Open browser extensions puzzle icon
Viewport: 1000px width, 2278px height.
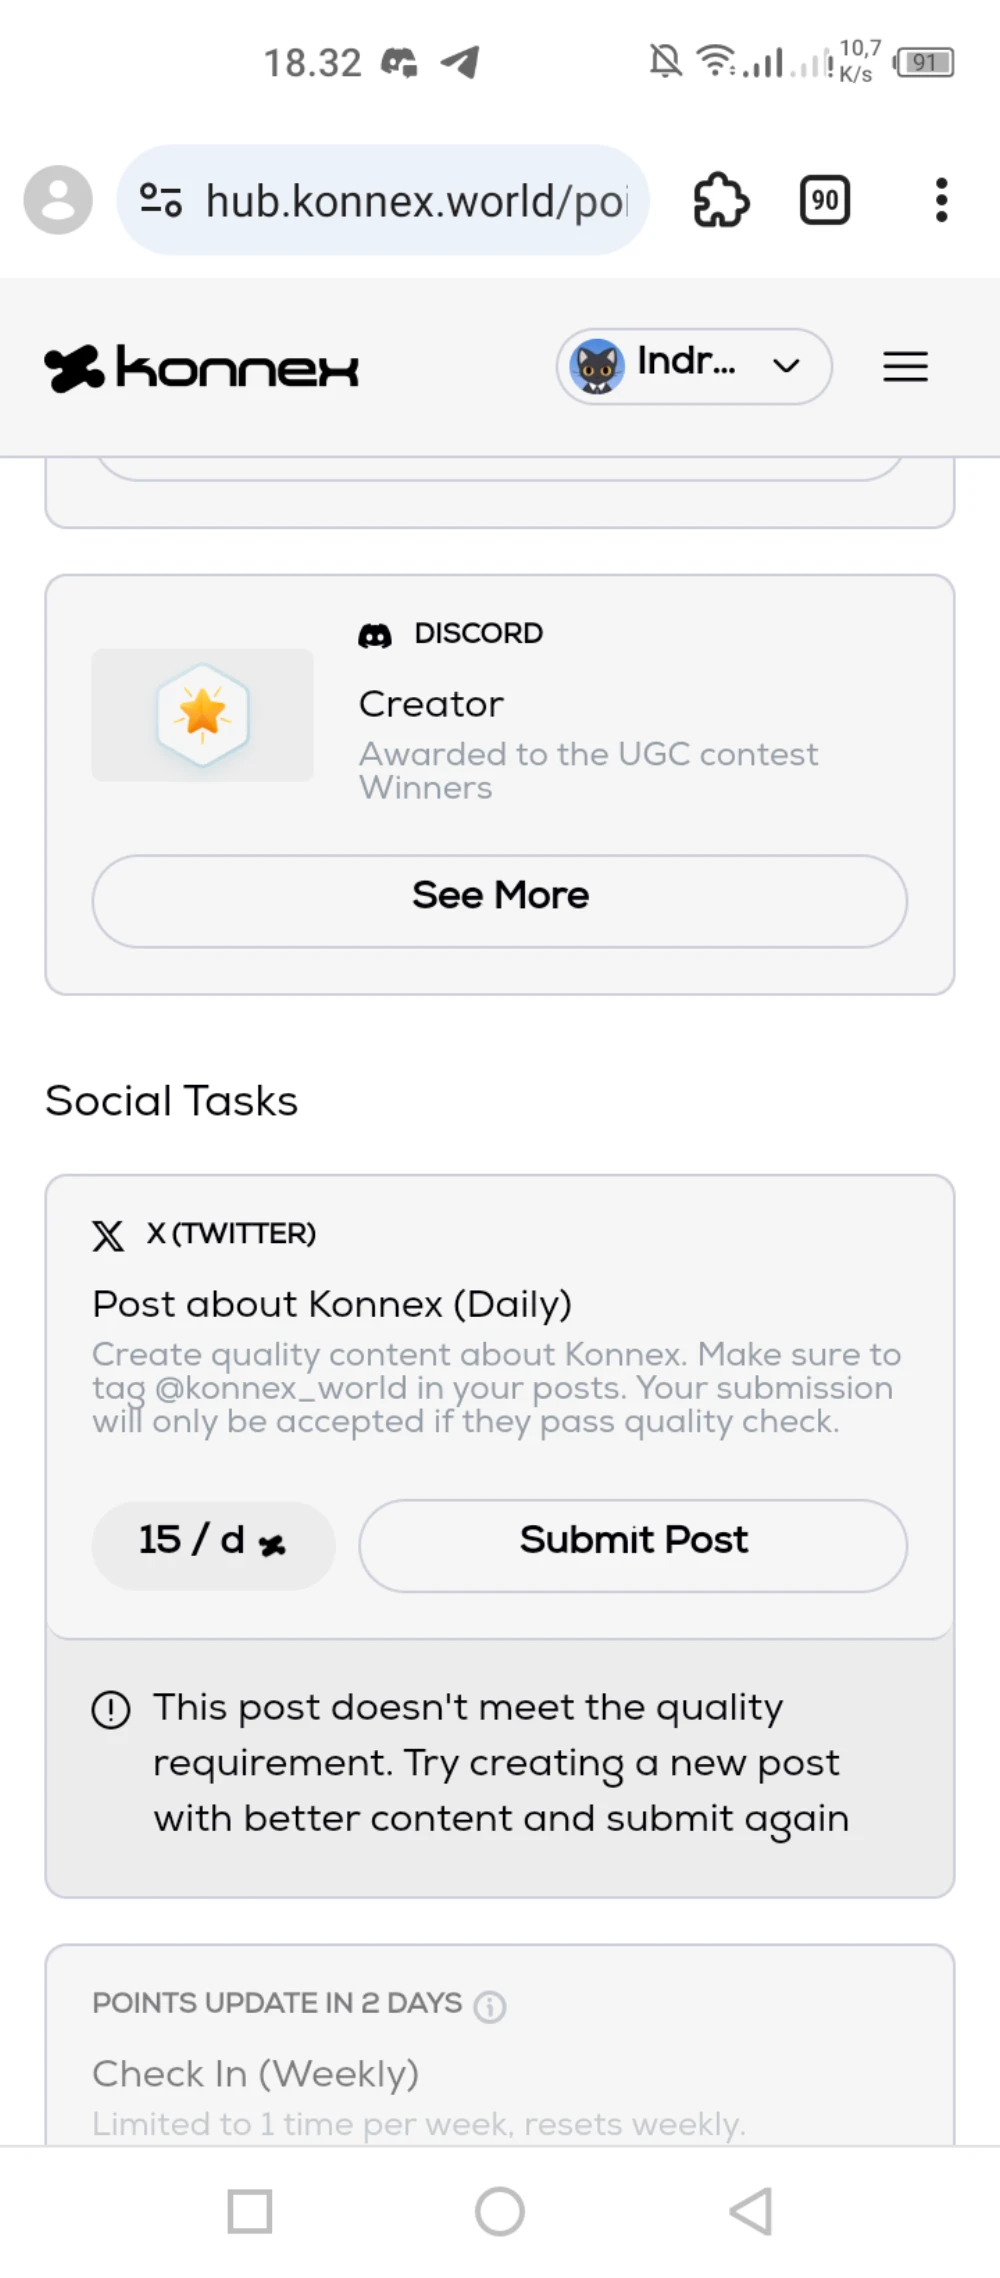(721, 200)
